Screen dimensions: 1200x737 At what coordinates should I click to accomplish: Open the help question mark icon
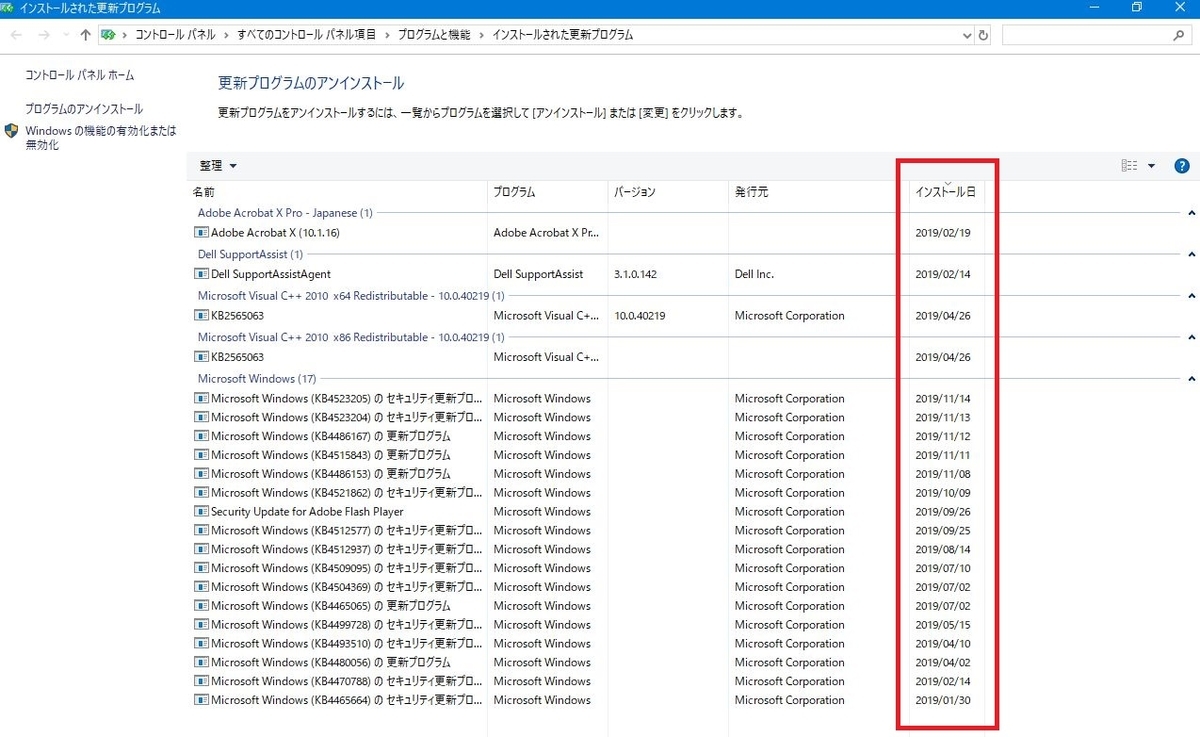1181,166
